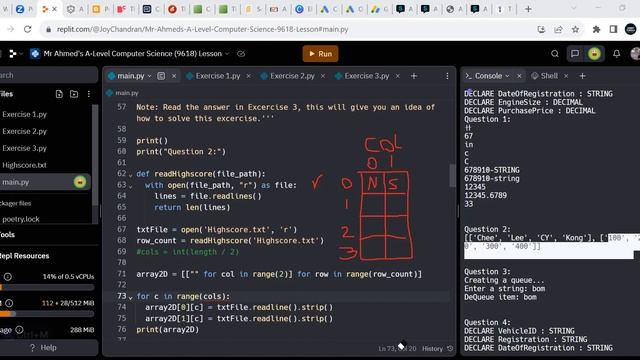The width and height of the screenshot is (640, 360).
Task: Bookmark this page with star icon
Action: [575, 29]
